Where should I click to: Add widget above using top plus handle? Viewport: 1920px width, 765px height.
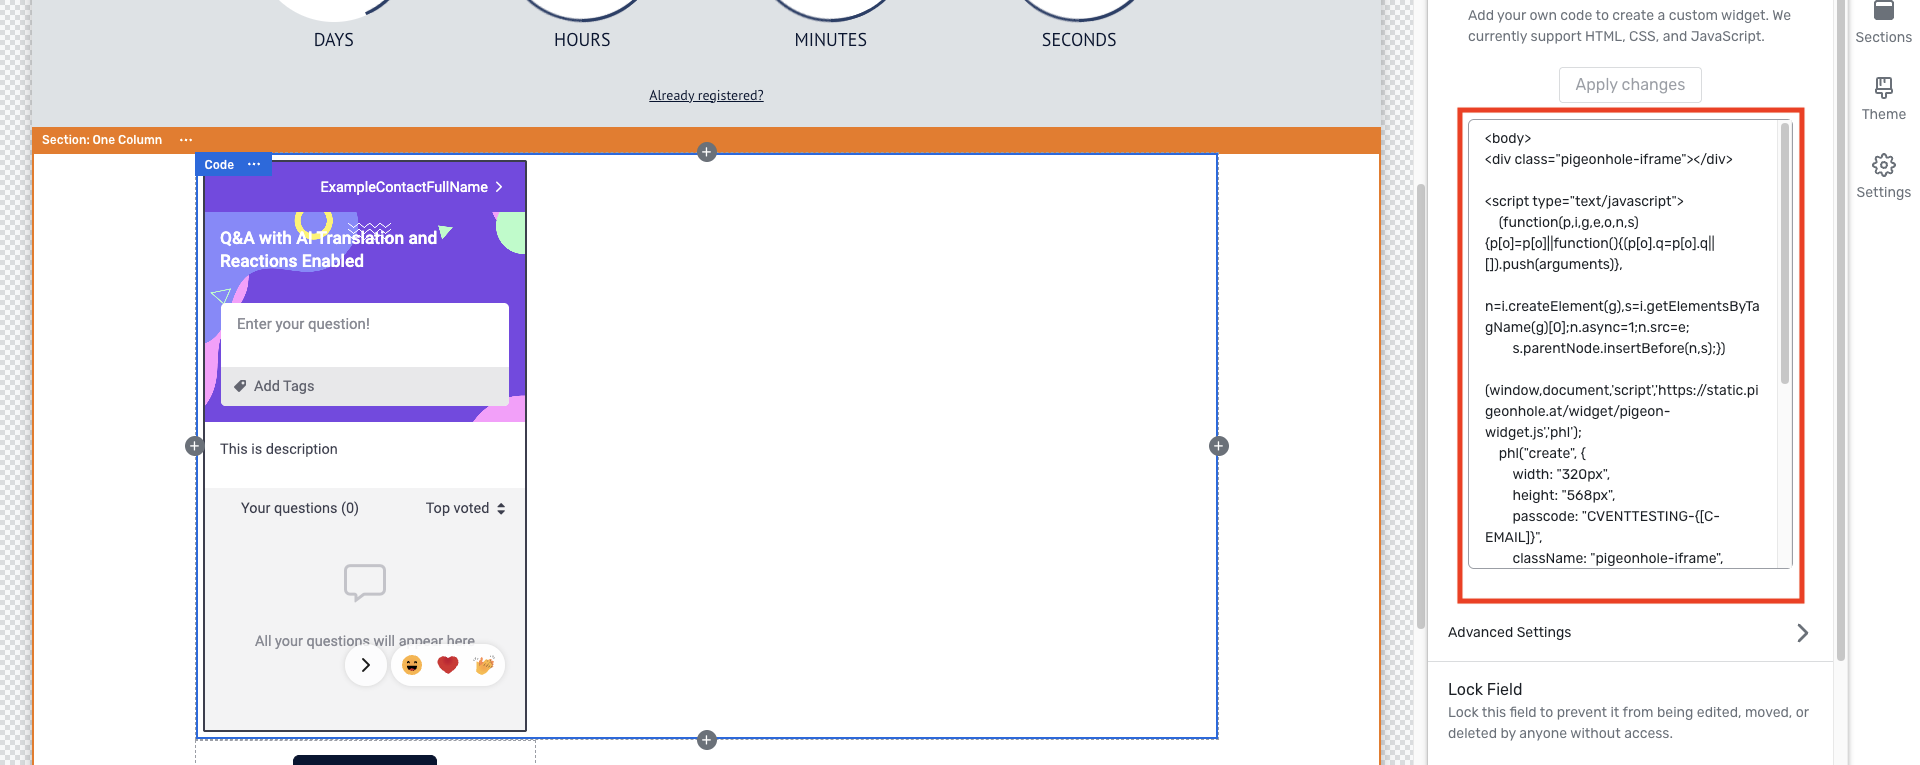[707, 152]
